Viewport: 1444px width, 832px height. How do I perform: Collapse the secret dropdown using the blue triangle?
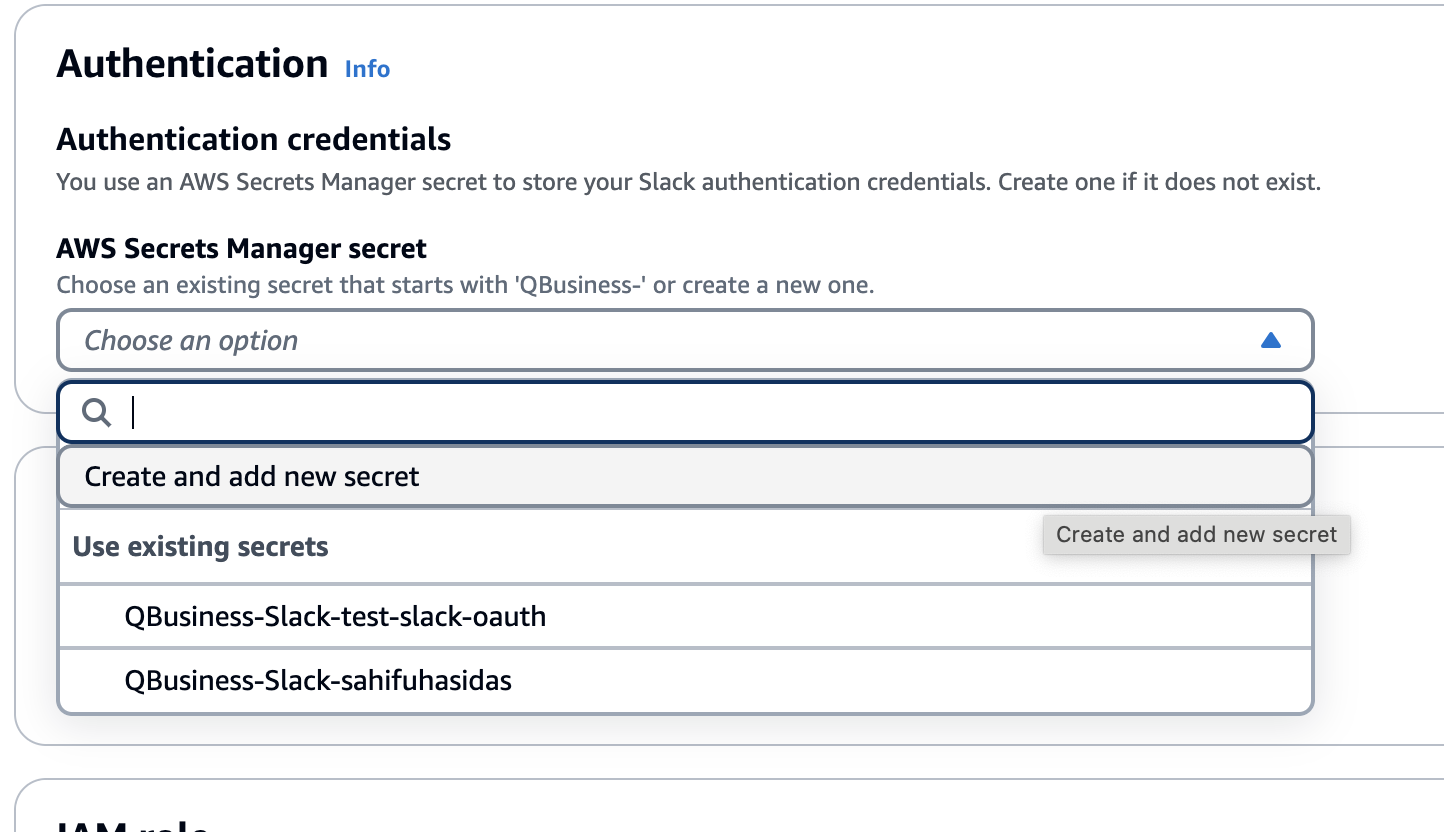[1271, 341]
